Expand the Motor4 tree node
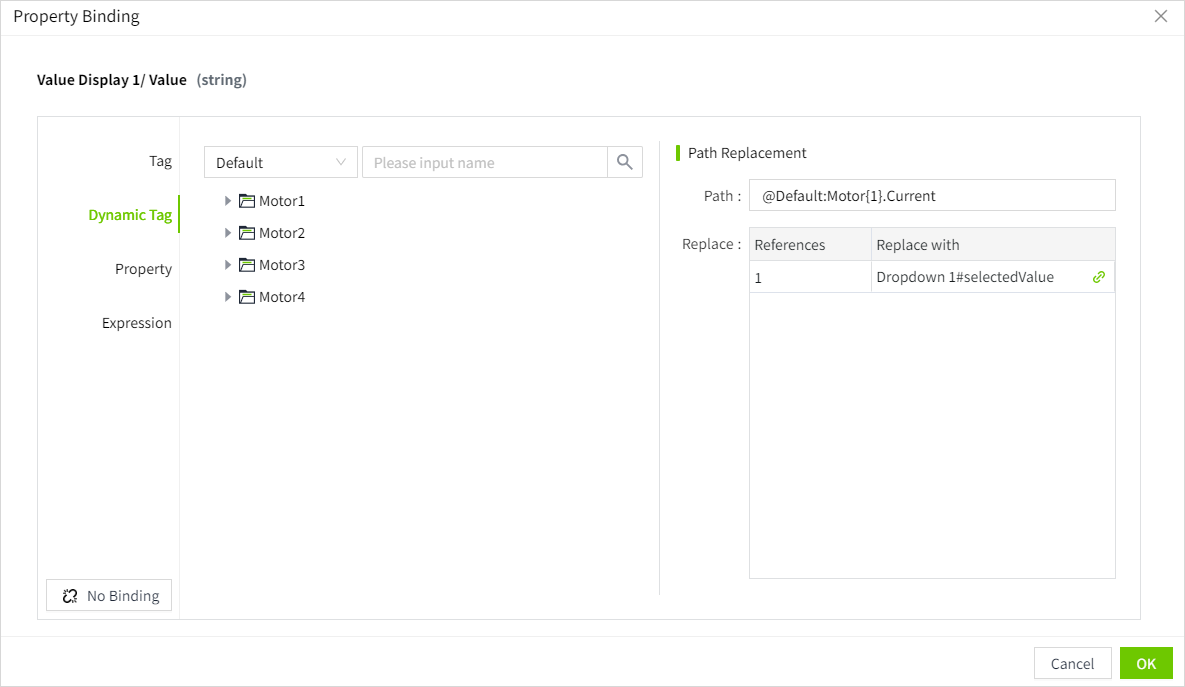The image size is (1185, 687). pos(228,297)
